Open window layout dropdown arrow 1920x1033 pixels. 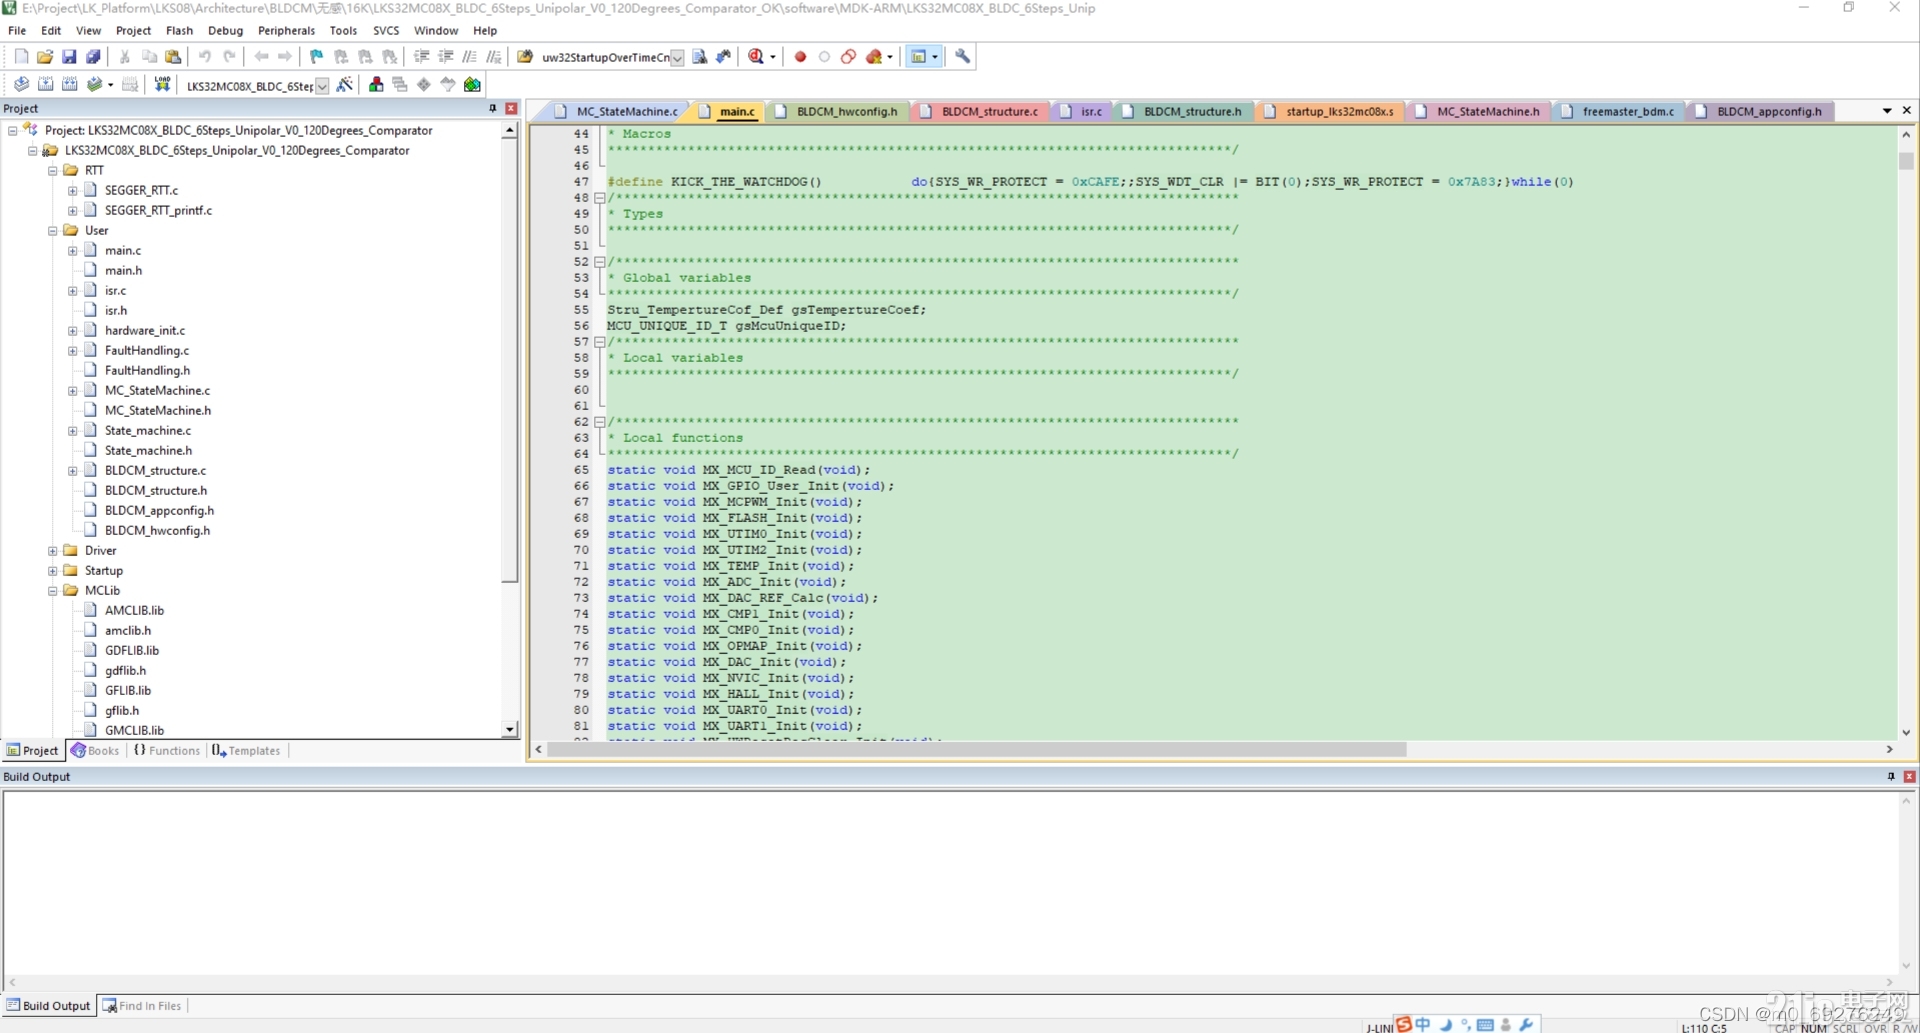(935, 57)
